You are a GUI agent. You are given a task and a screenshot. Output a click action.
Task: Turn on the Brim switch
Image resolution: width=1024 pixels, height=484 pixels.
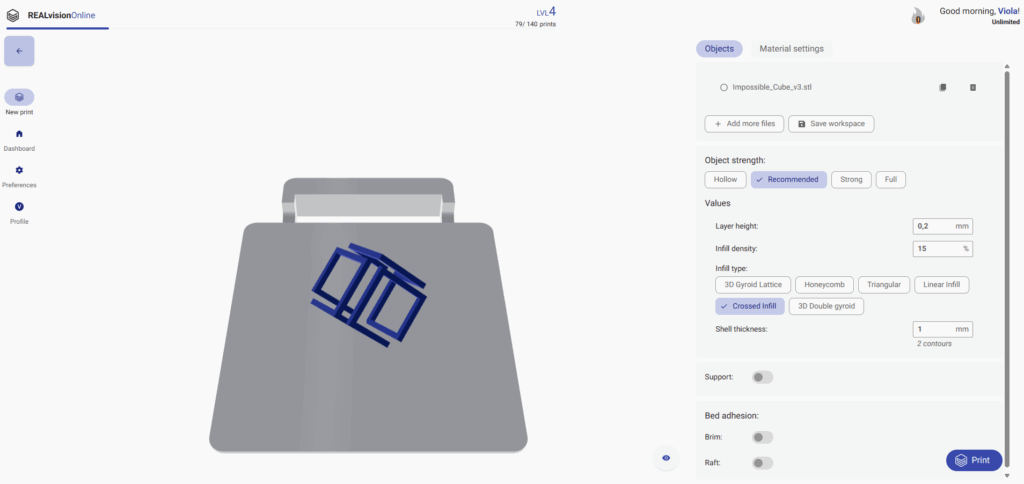(762, 437)
